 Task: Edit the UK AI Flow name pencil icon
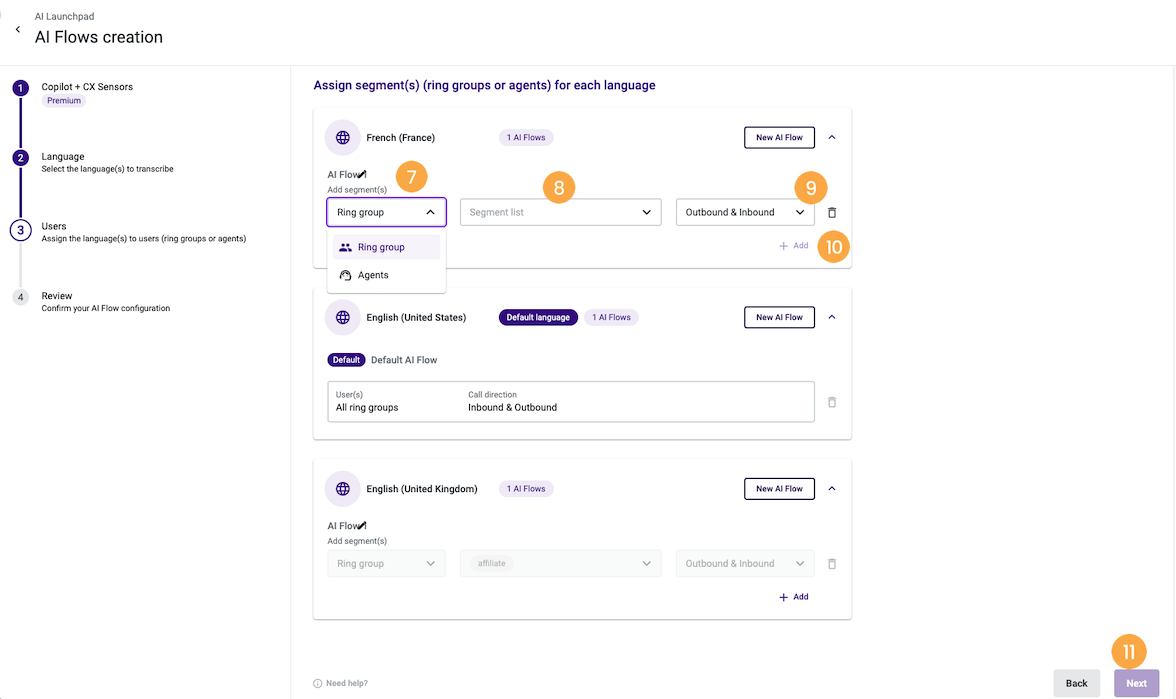click(x=363, y=524)
